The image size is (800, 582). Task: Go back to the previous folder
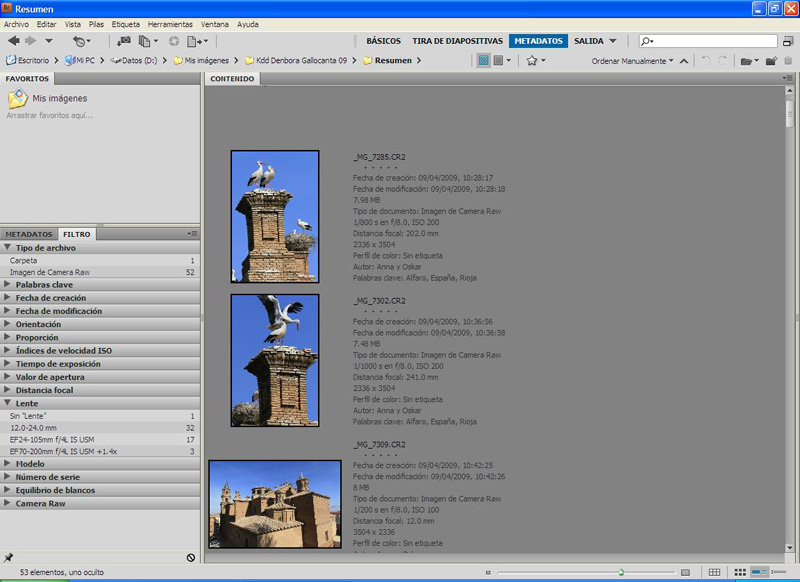pyautogui.click(x=14, y=41)
